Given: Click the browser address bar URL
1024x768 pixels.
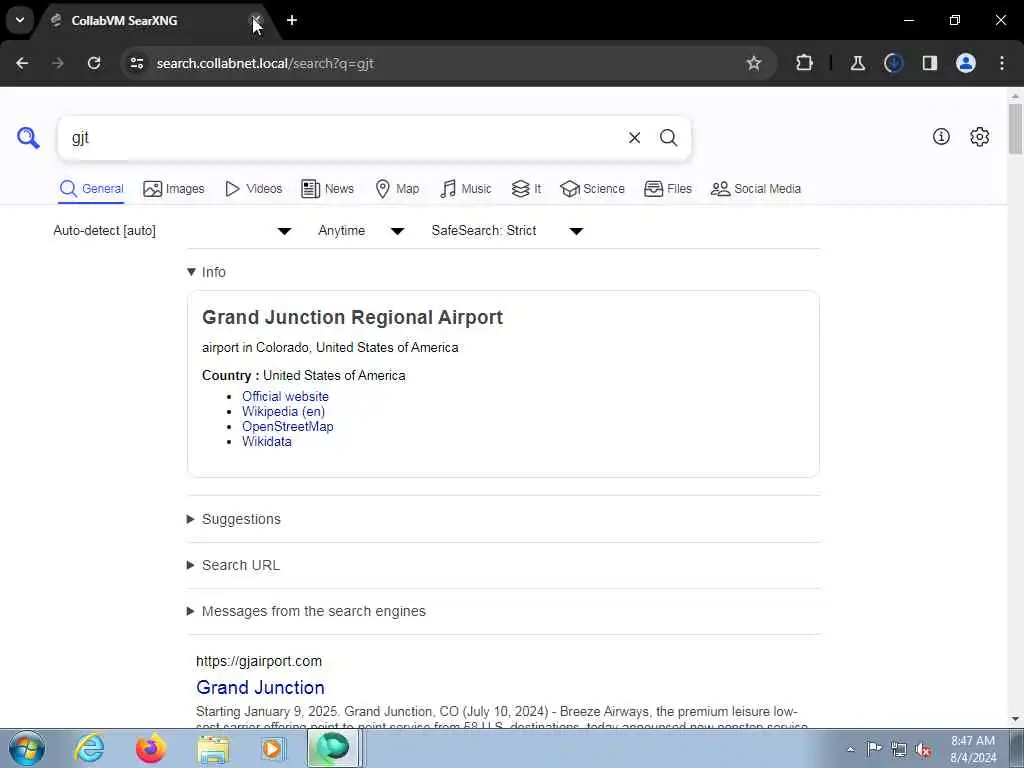Looking at the screenshot, I should coord(264,63).
